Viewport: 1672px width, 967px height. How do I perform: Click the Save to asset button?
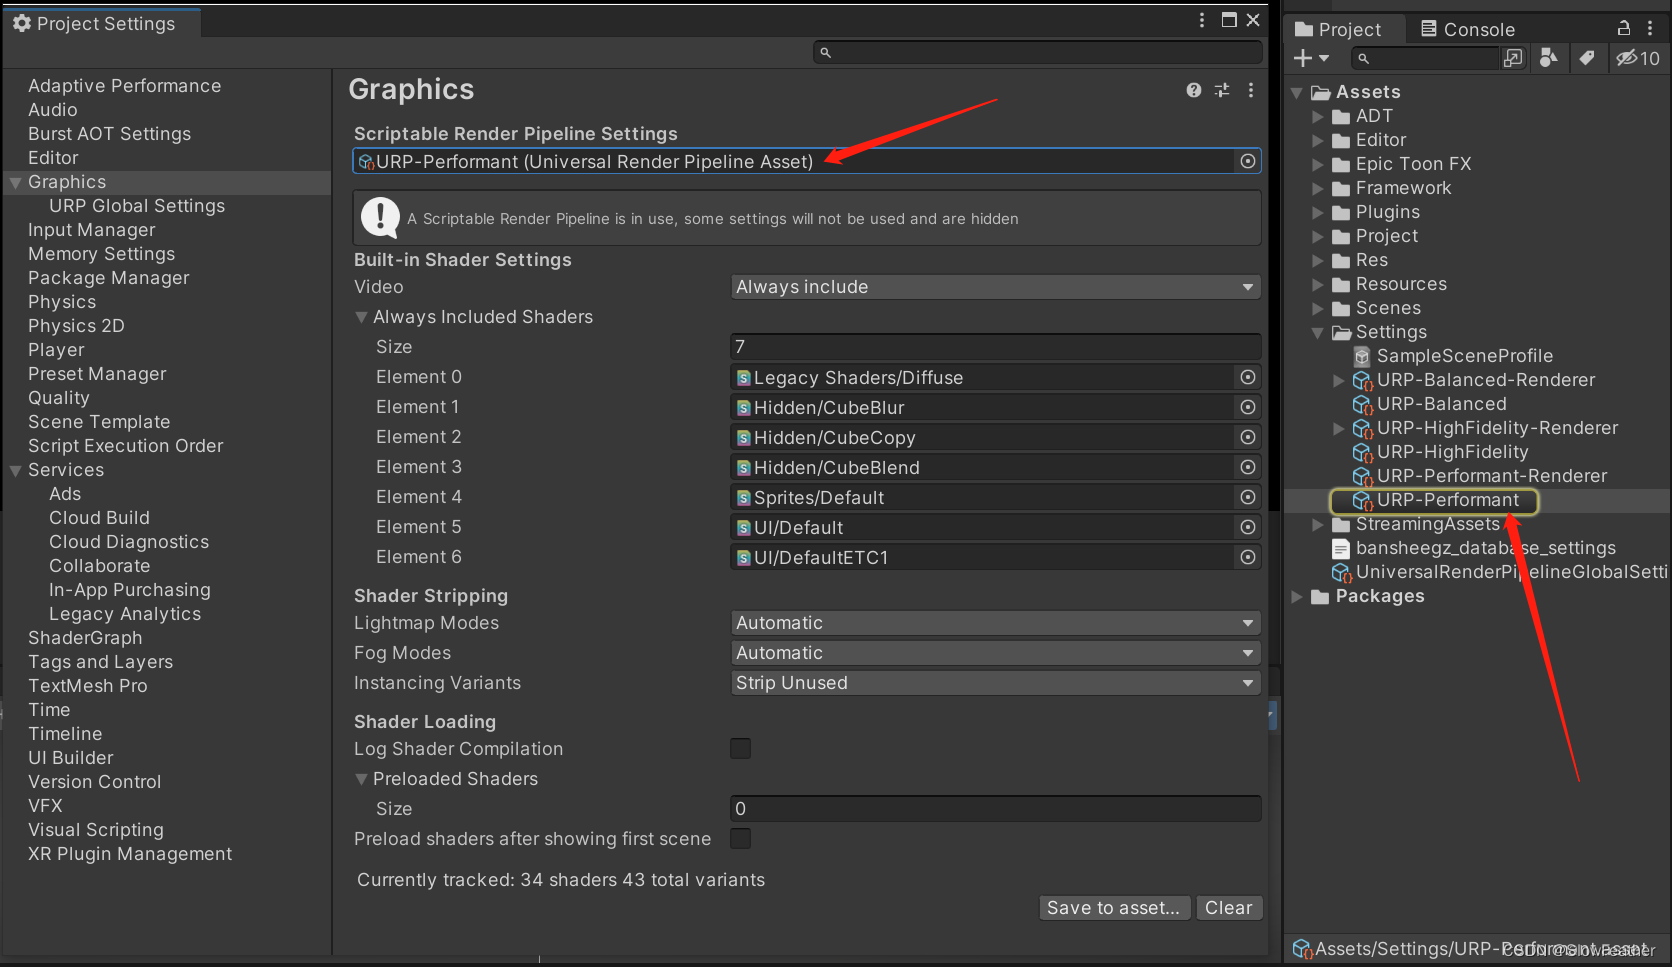tap(1113, 907)
